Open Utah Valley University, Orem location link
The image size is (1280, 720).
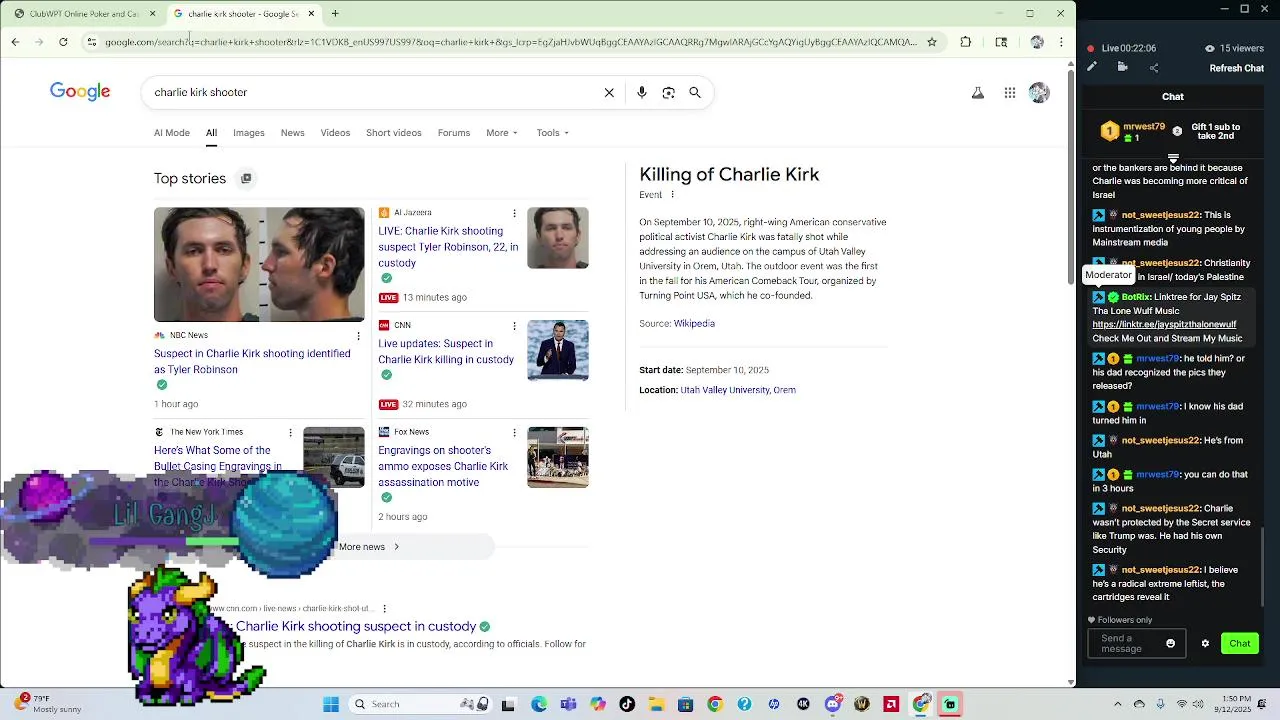(x=738, y=390)
